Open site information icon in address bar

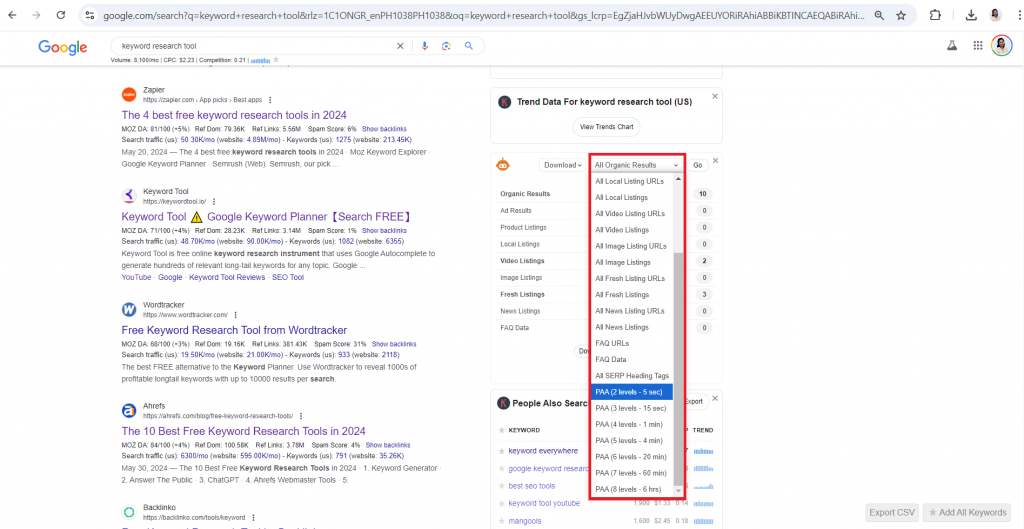[x=90, y=15]
